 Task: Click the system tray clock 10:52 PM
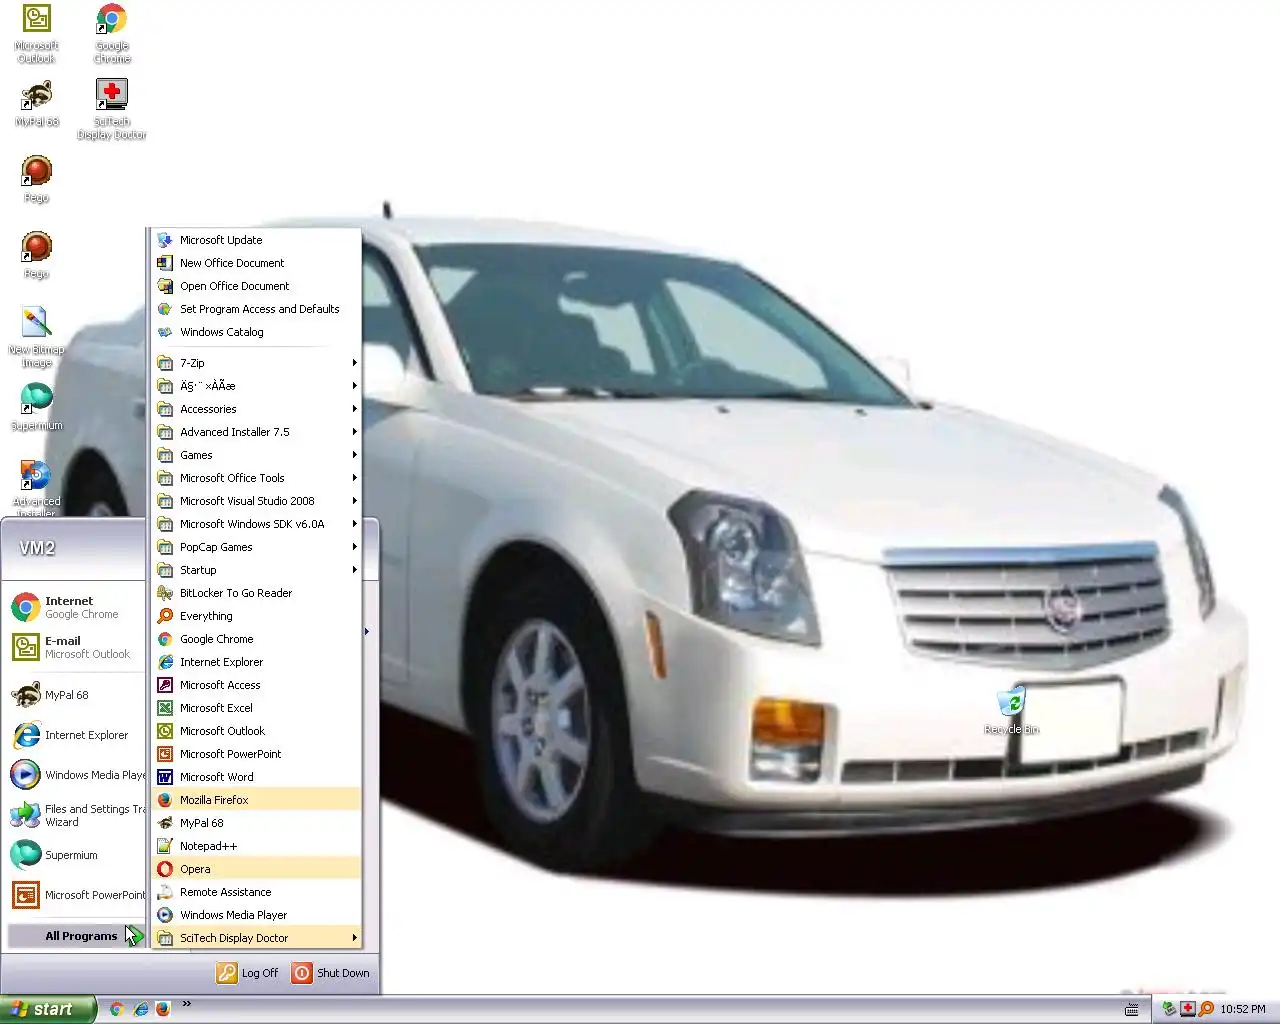point(1242,1009)
